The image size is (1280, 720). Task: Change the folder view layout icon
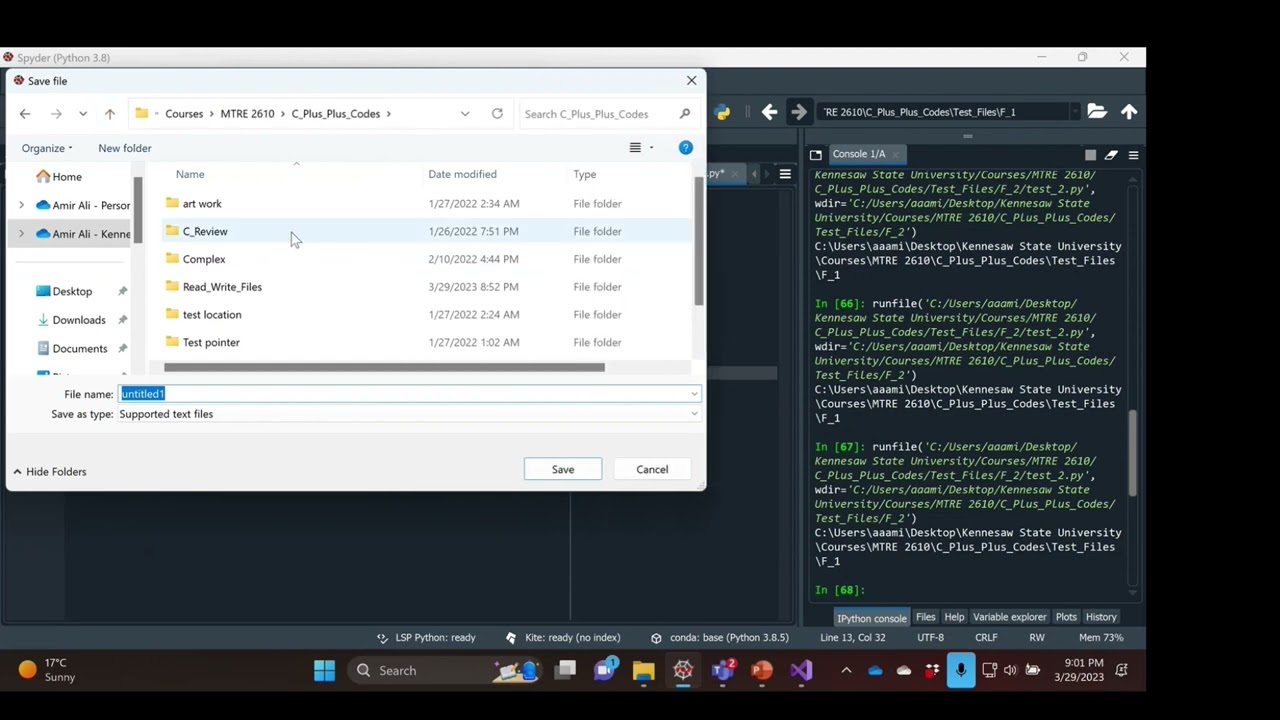pyautogui.click(x=635, y=148)
